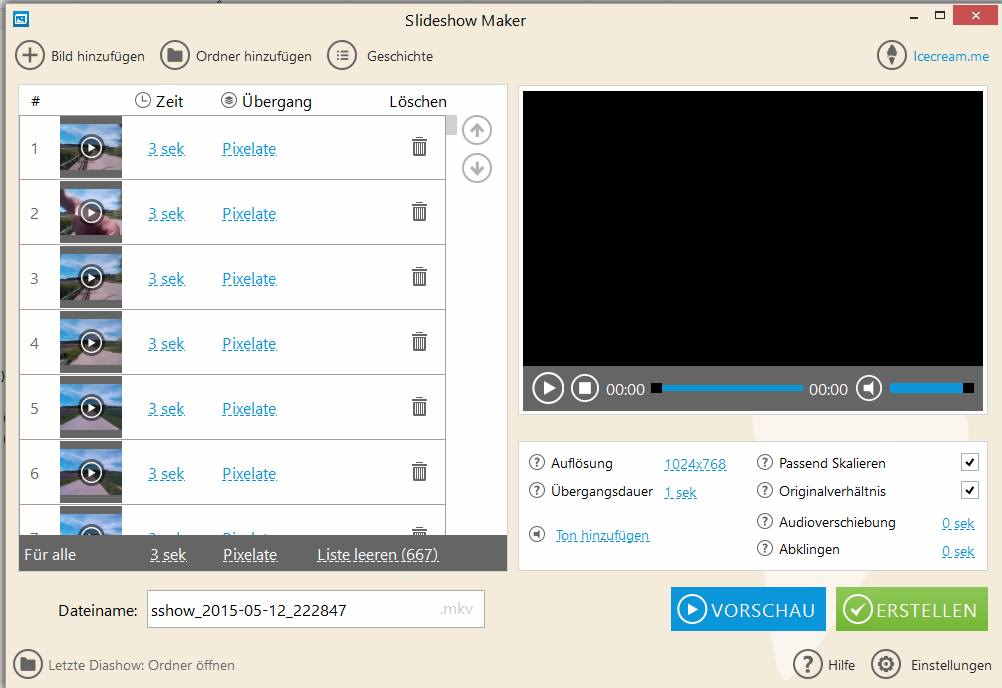
Task: Move selected slide down with arrow
Action: pyautogui.click(x=477, y=168)
